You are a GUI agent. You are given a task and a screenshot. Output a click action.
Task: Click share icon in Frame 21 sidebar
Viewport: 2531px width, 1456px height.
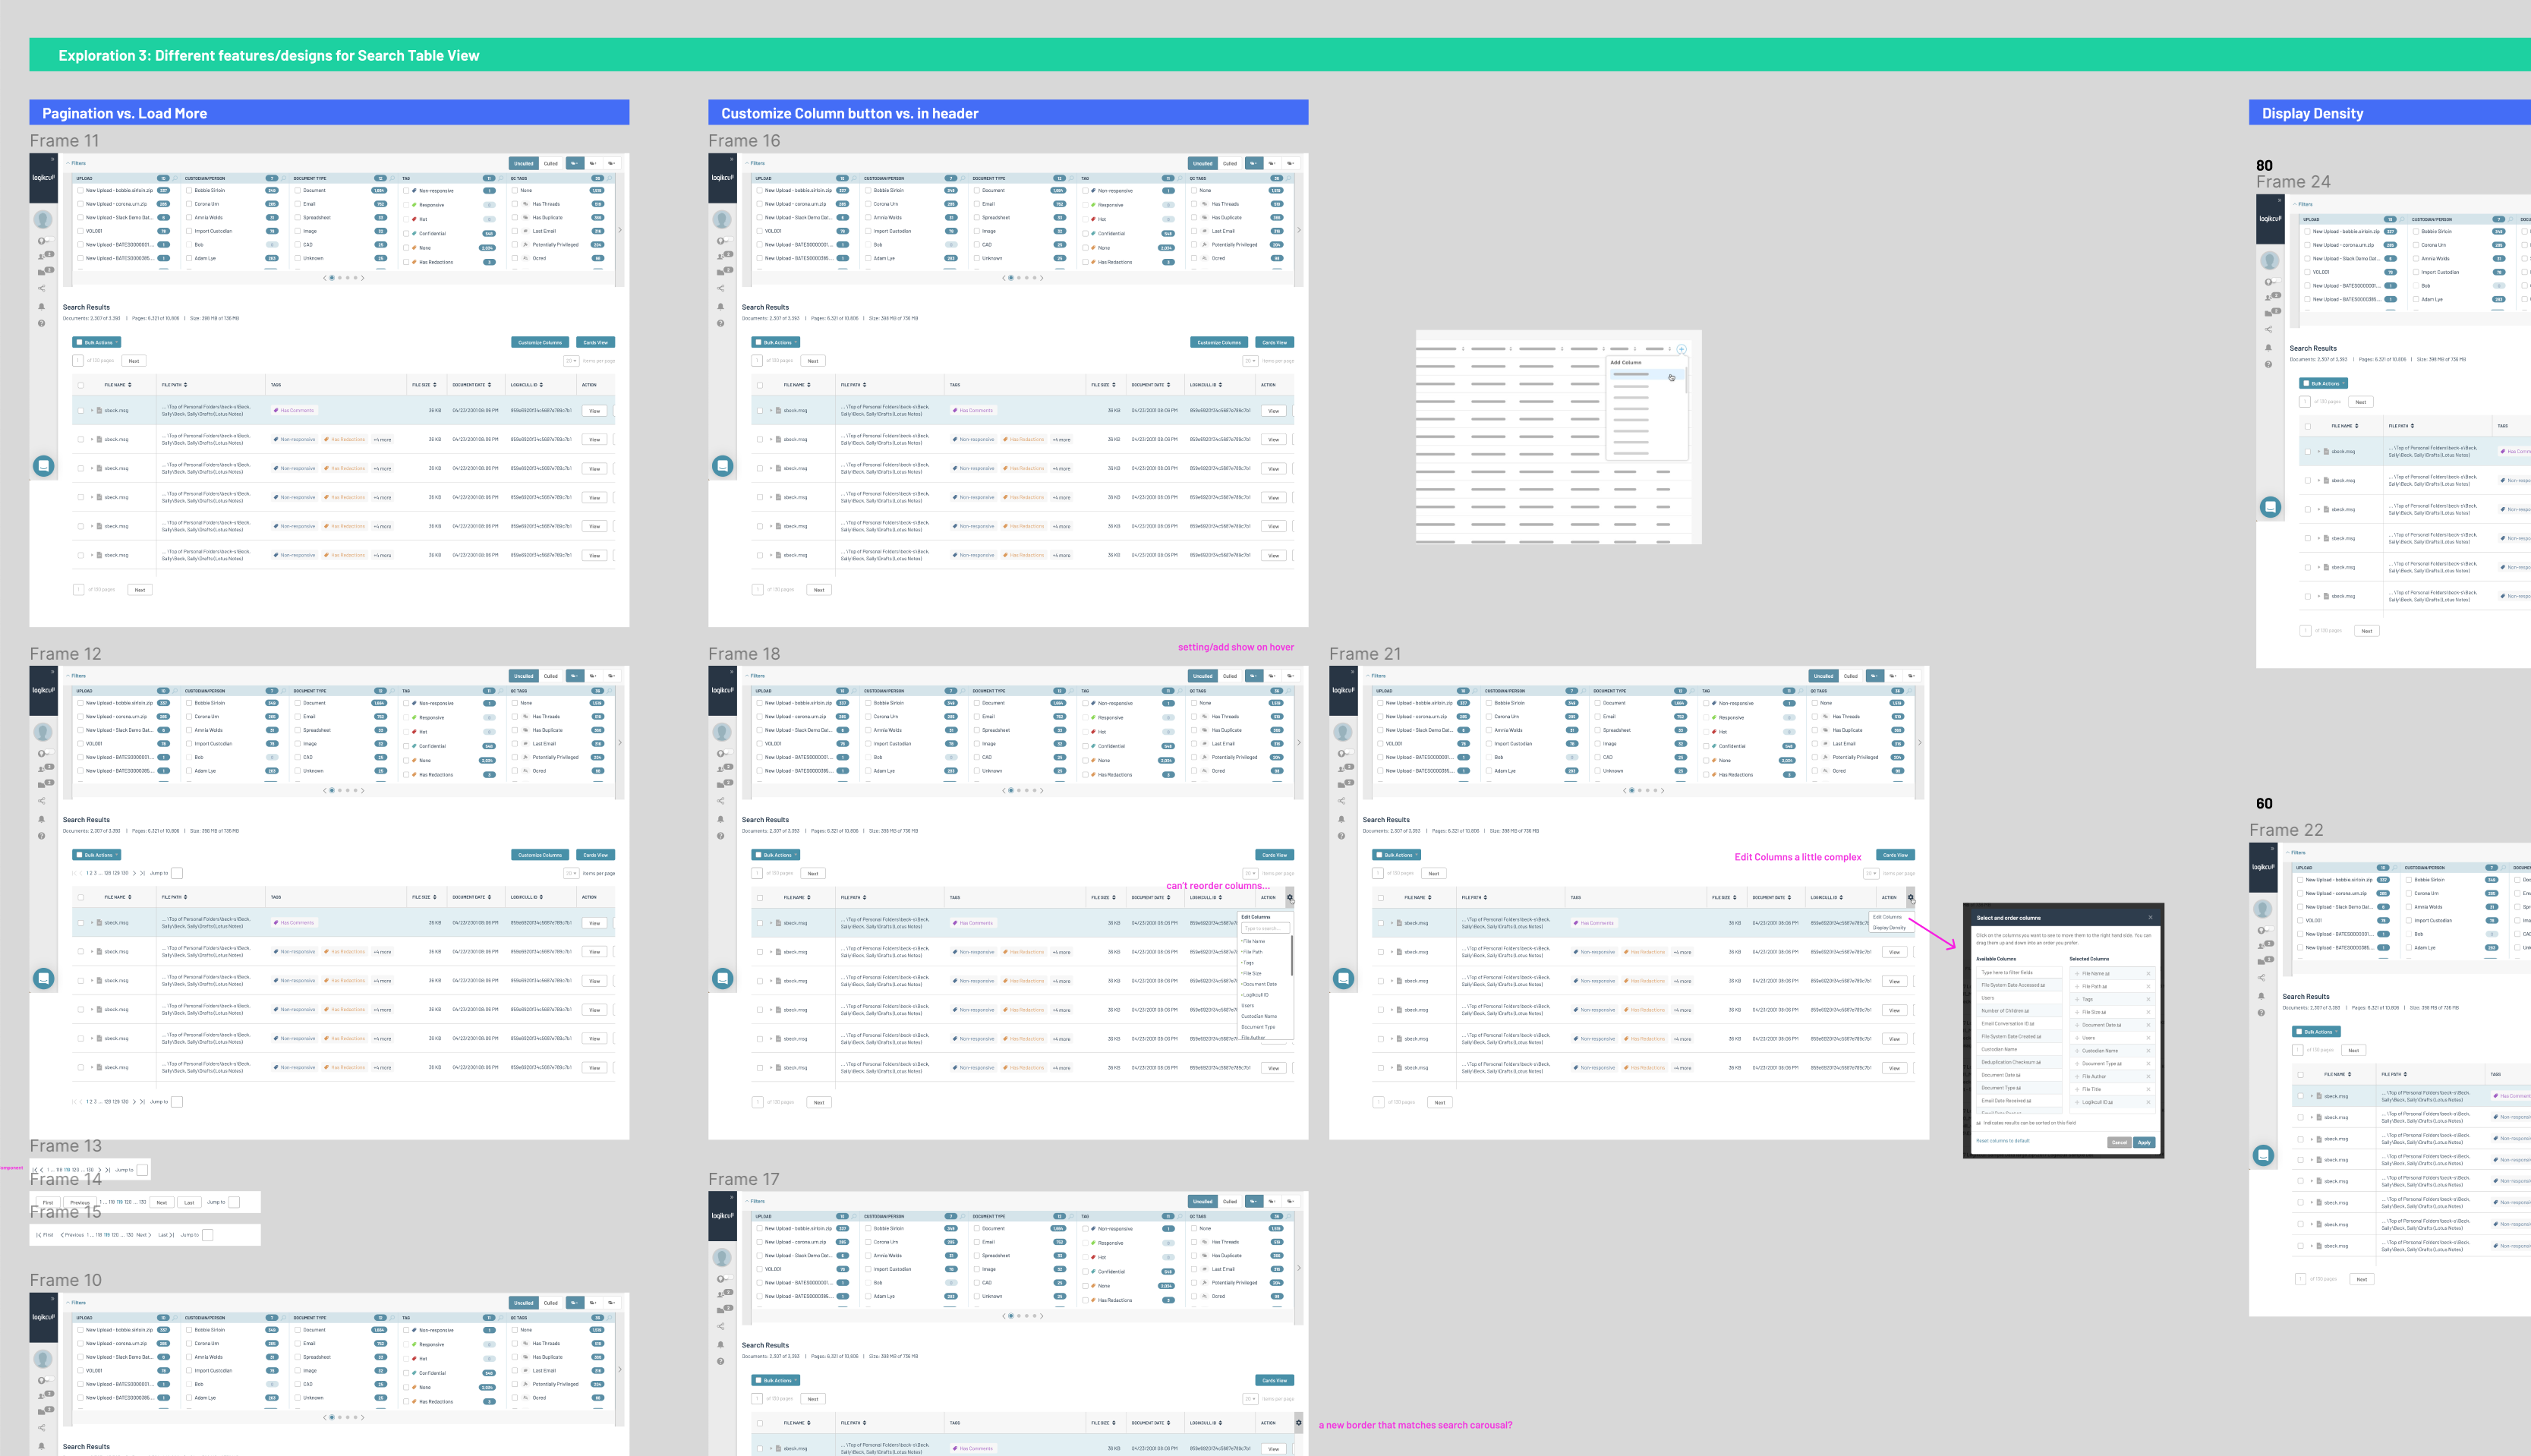(x=1341, y=801)
